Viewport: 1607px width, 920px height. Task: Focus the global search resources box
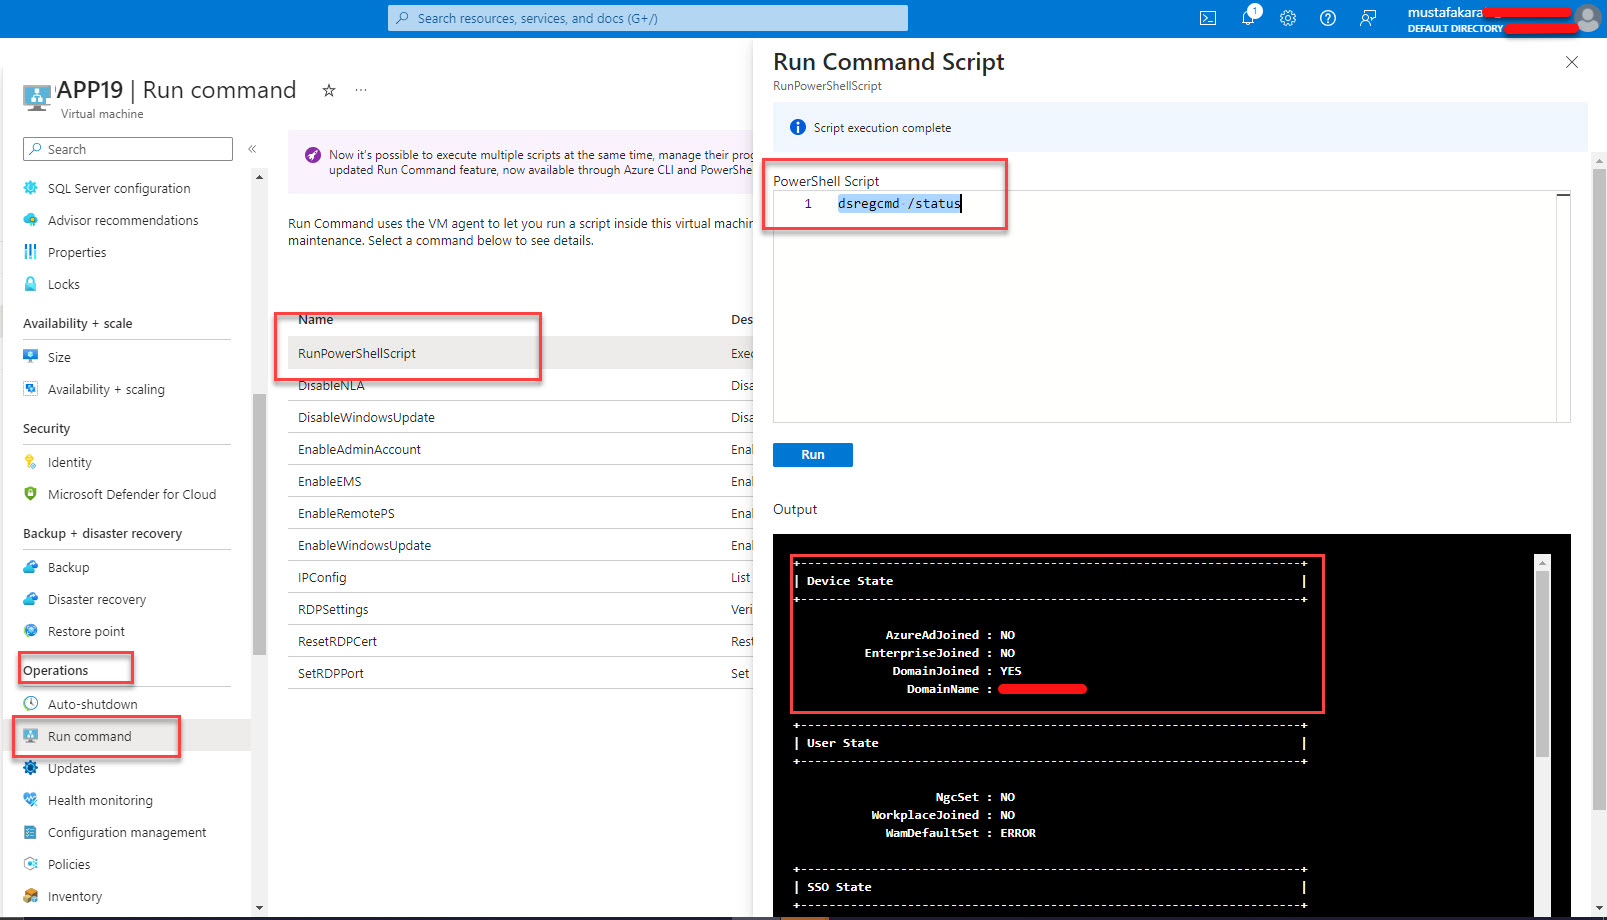click(x=648, y=18)
